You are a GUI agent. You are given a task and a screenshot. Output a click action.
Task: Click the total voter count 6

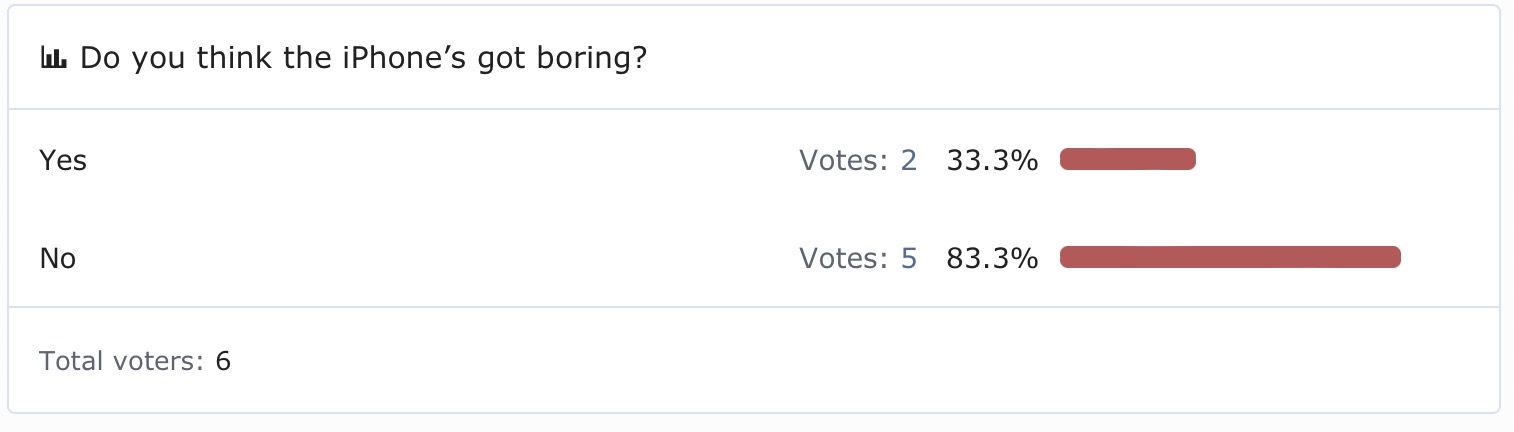pos(223,361)
